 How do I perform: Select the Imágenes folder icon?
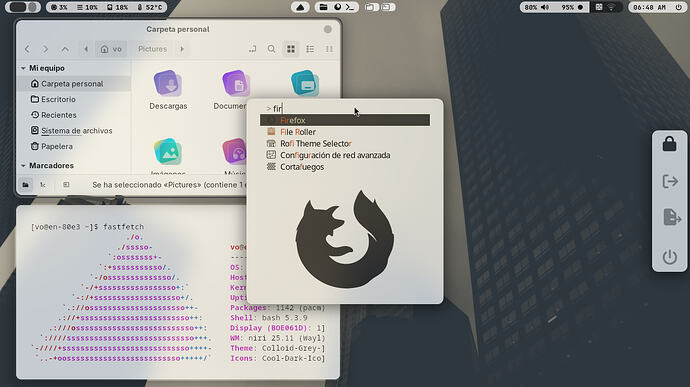(168, 151)
